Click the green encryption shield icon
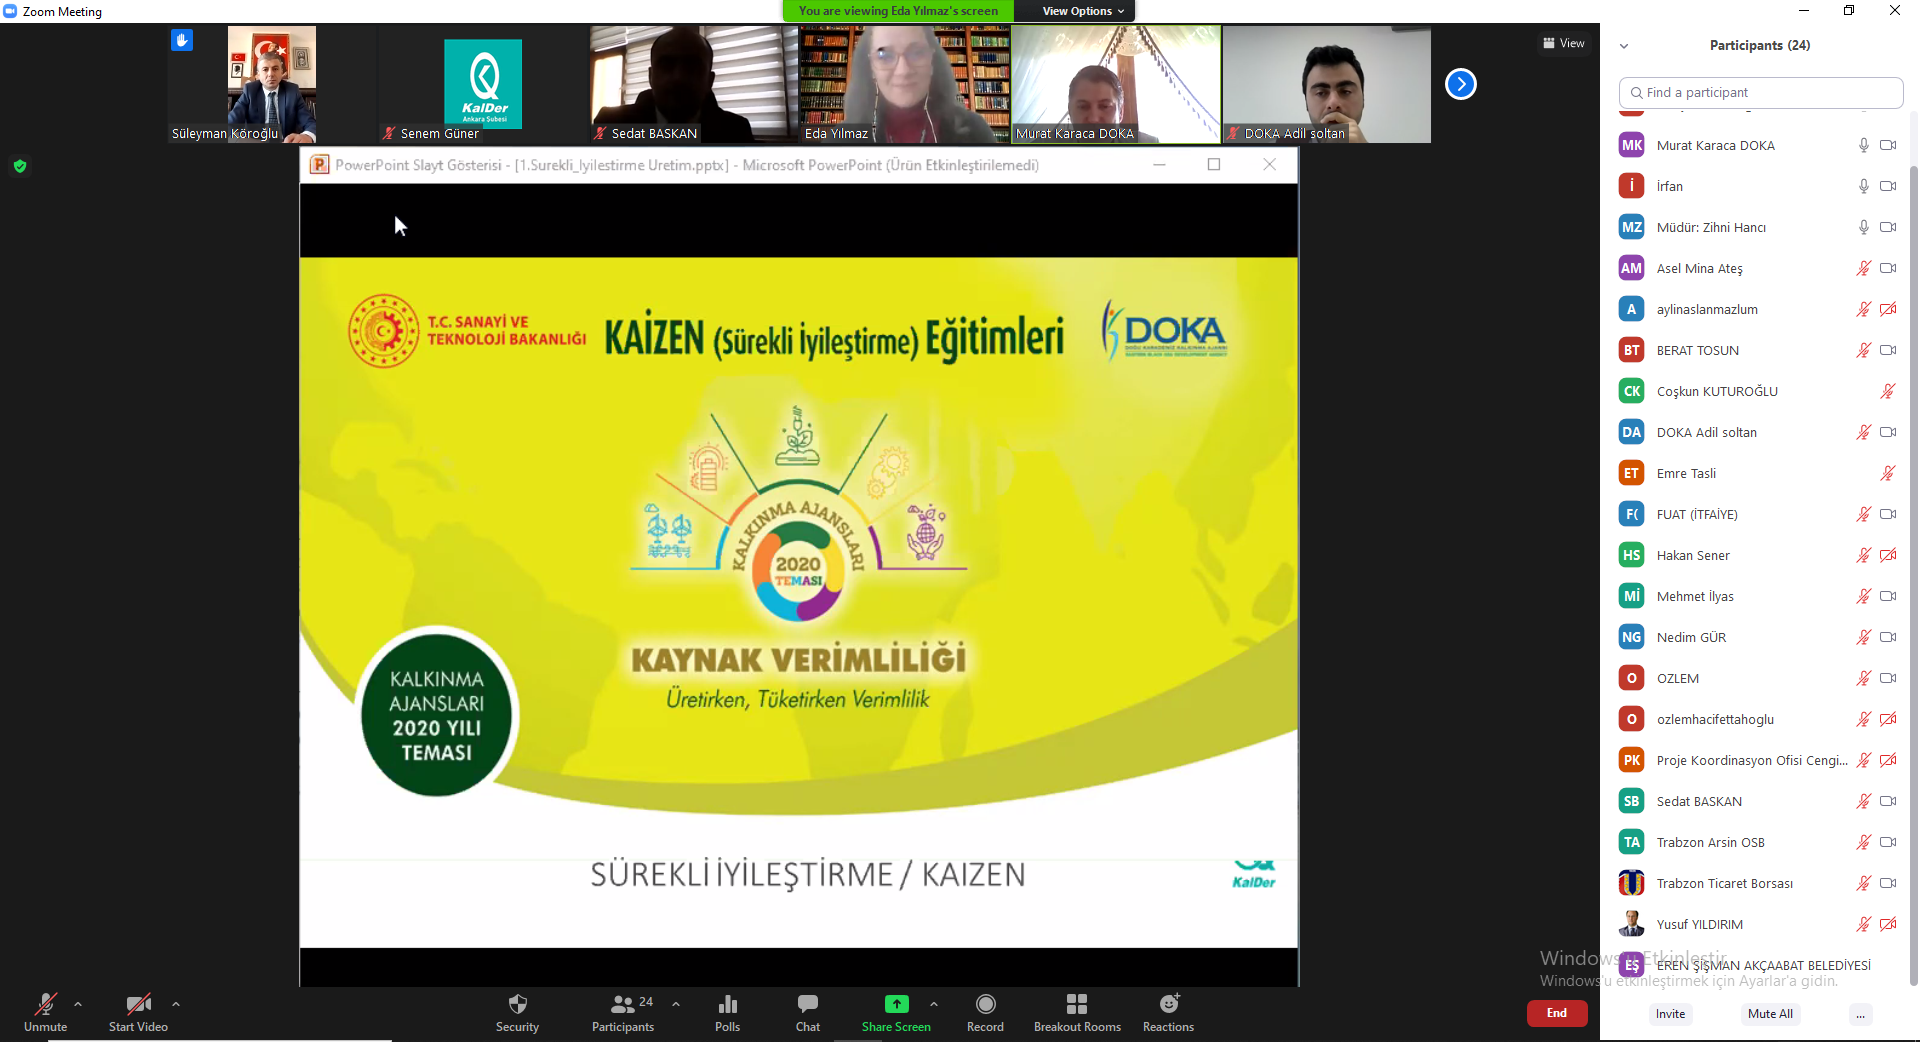Viewport: 1920px width, 1042px height. (20, 166)
